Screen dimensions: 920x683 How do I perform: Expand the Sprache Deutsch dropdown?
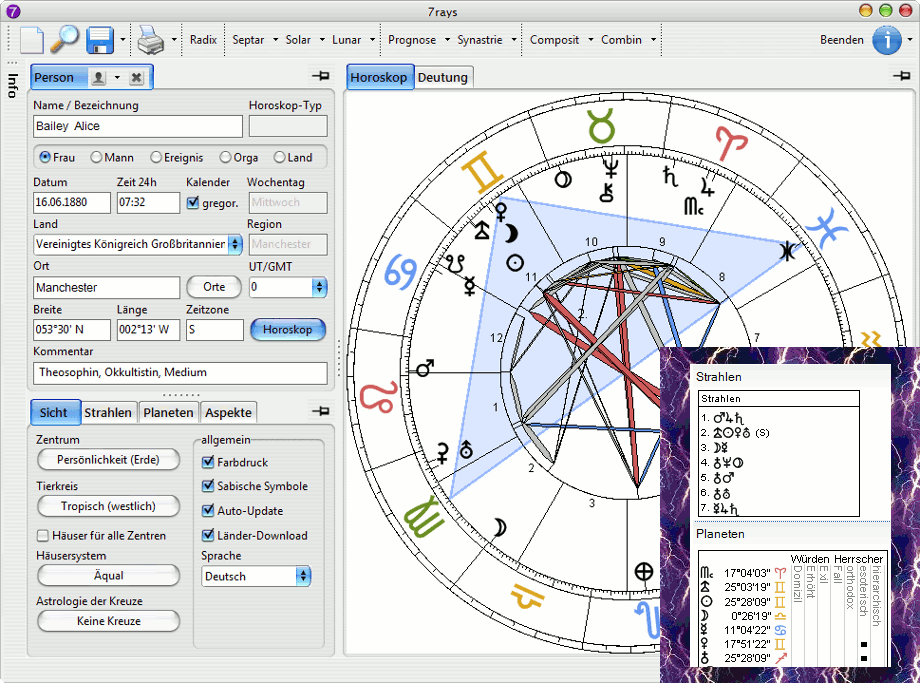pos(303,576)
